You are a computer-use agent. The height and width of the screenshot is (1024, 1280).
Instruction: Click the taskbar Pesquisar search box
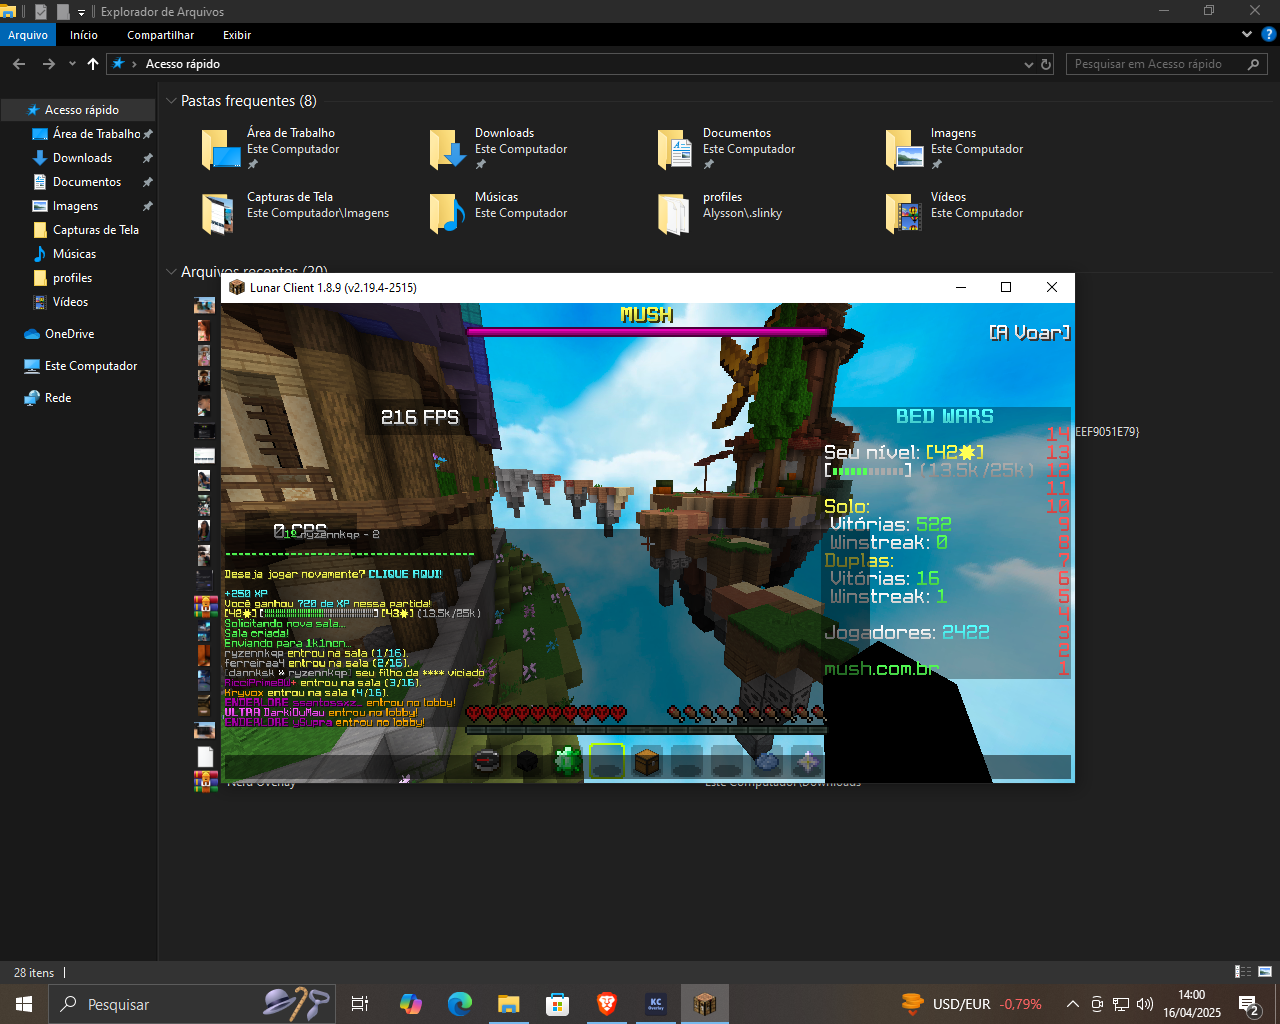click(x=192, y=1004)
